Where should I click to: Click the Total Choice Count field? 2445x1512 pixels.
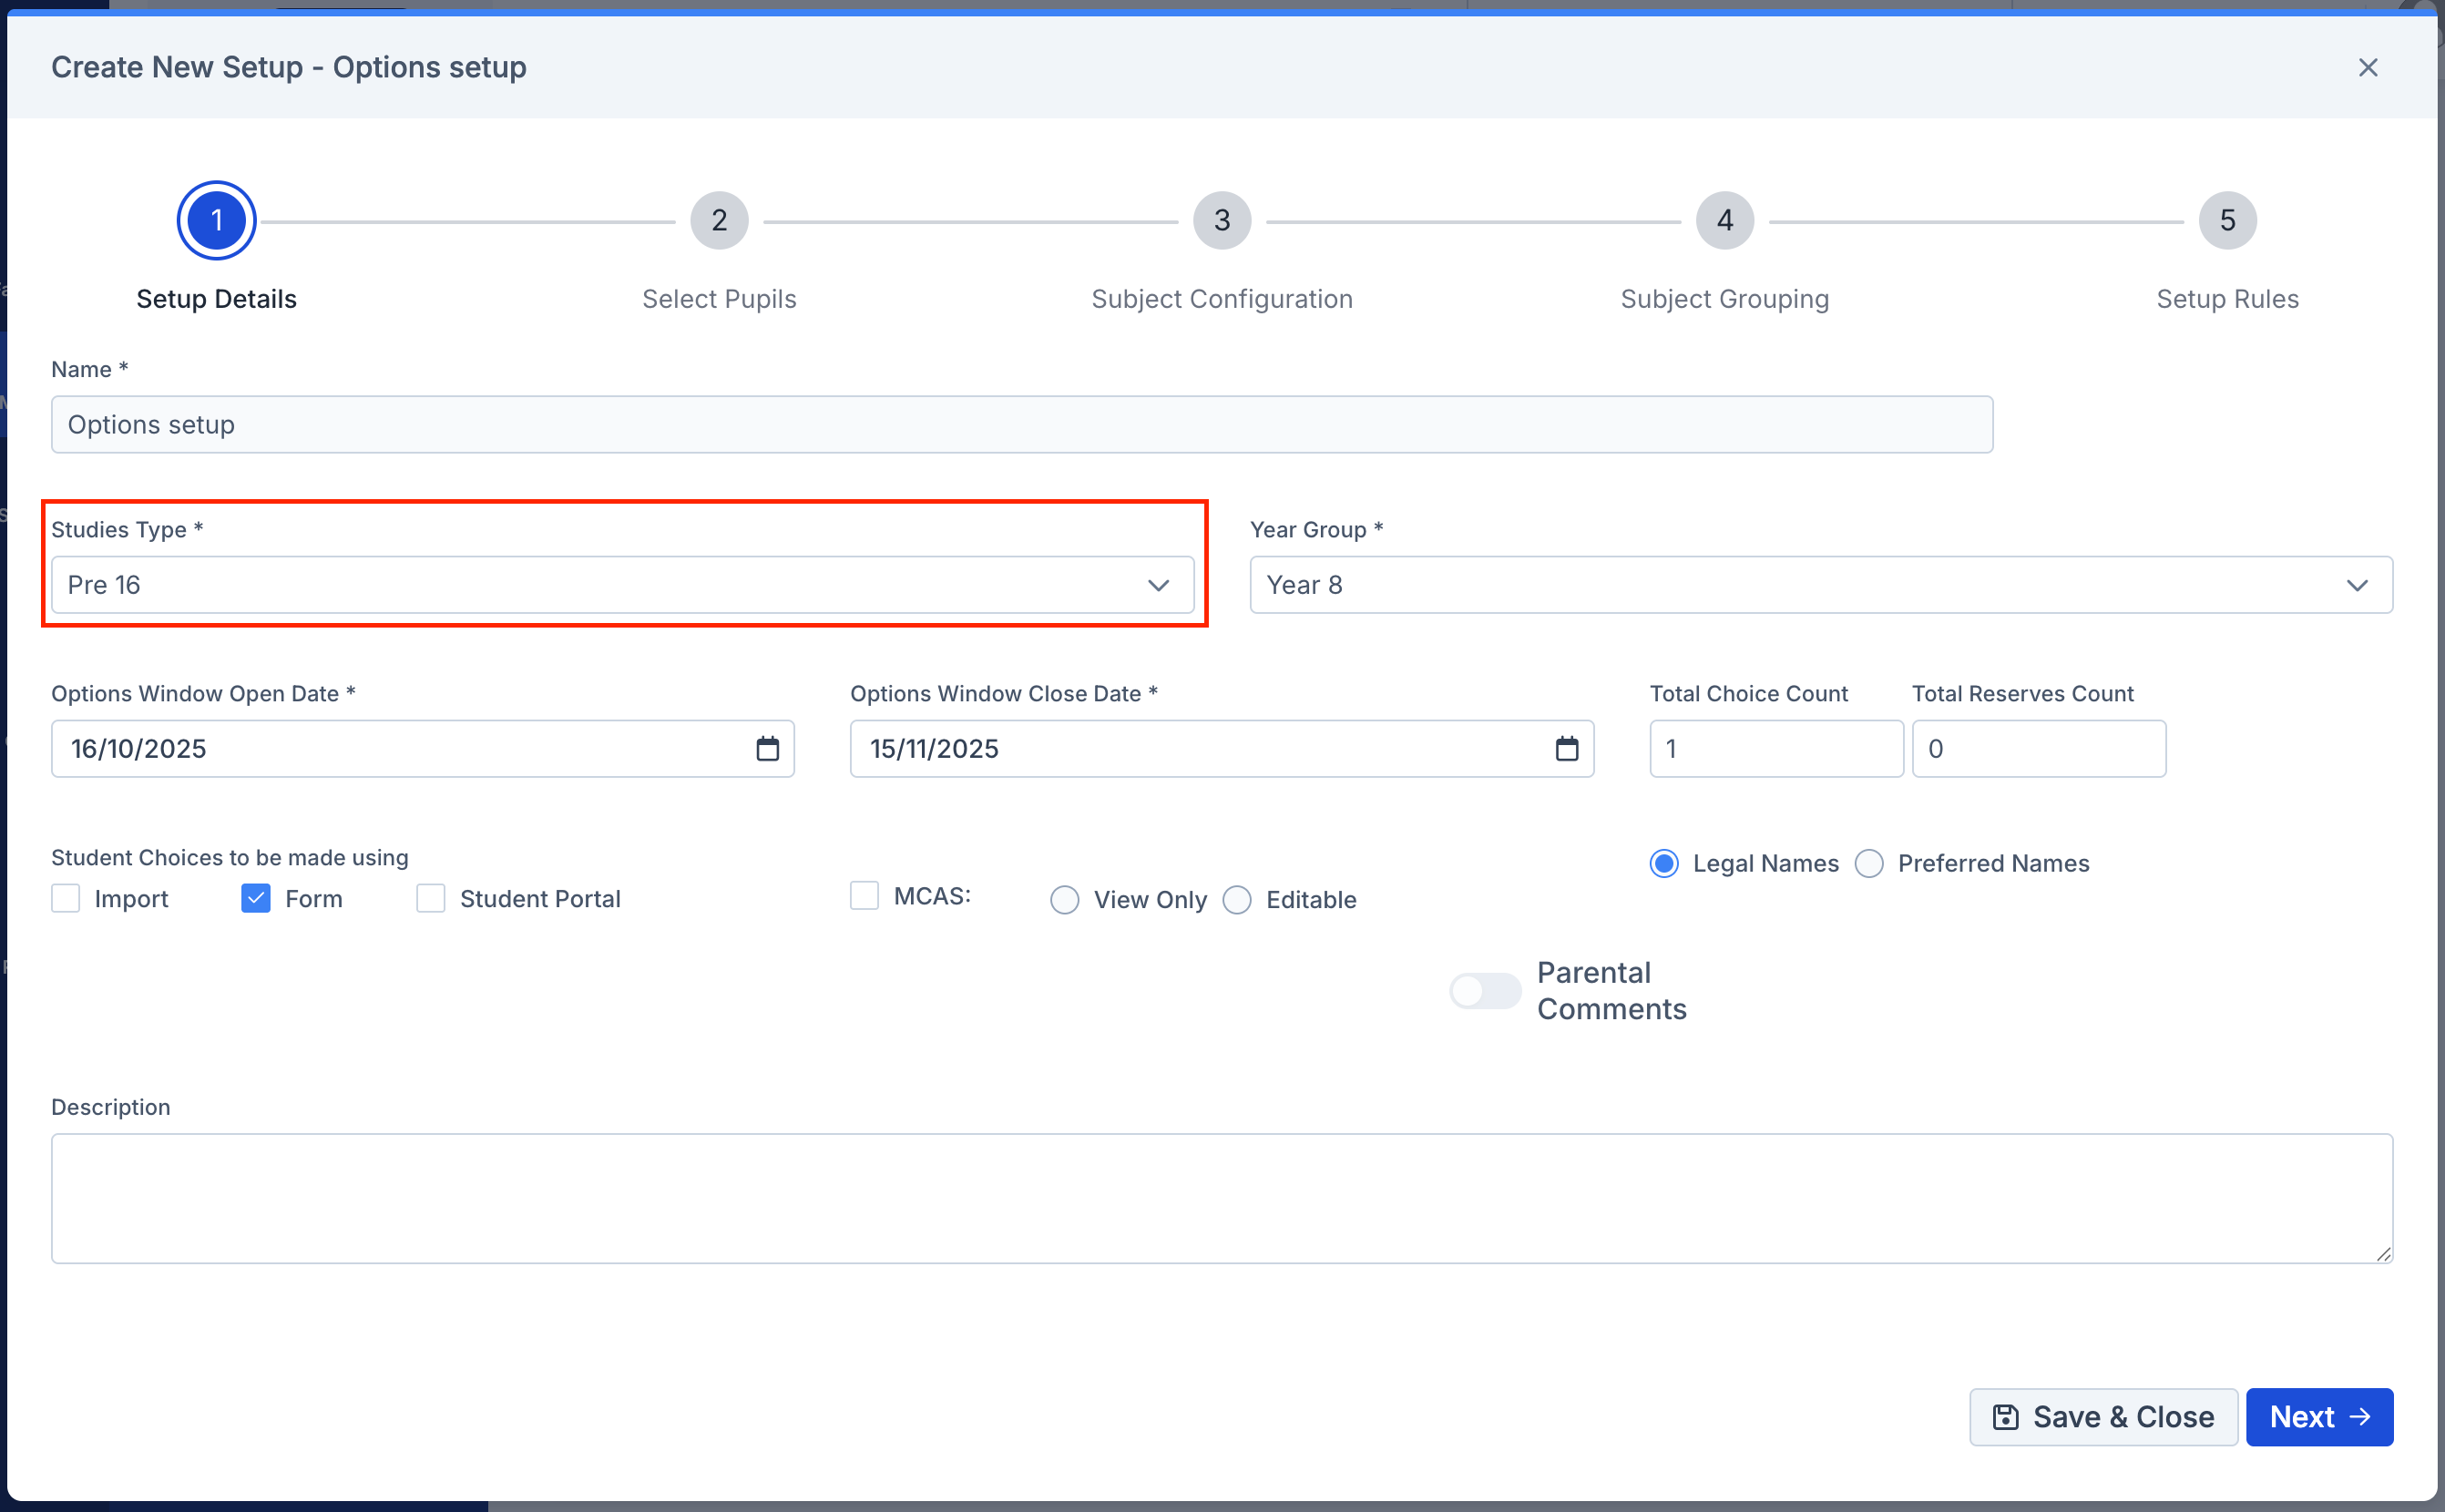point(1775,748)
